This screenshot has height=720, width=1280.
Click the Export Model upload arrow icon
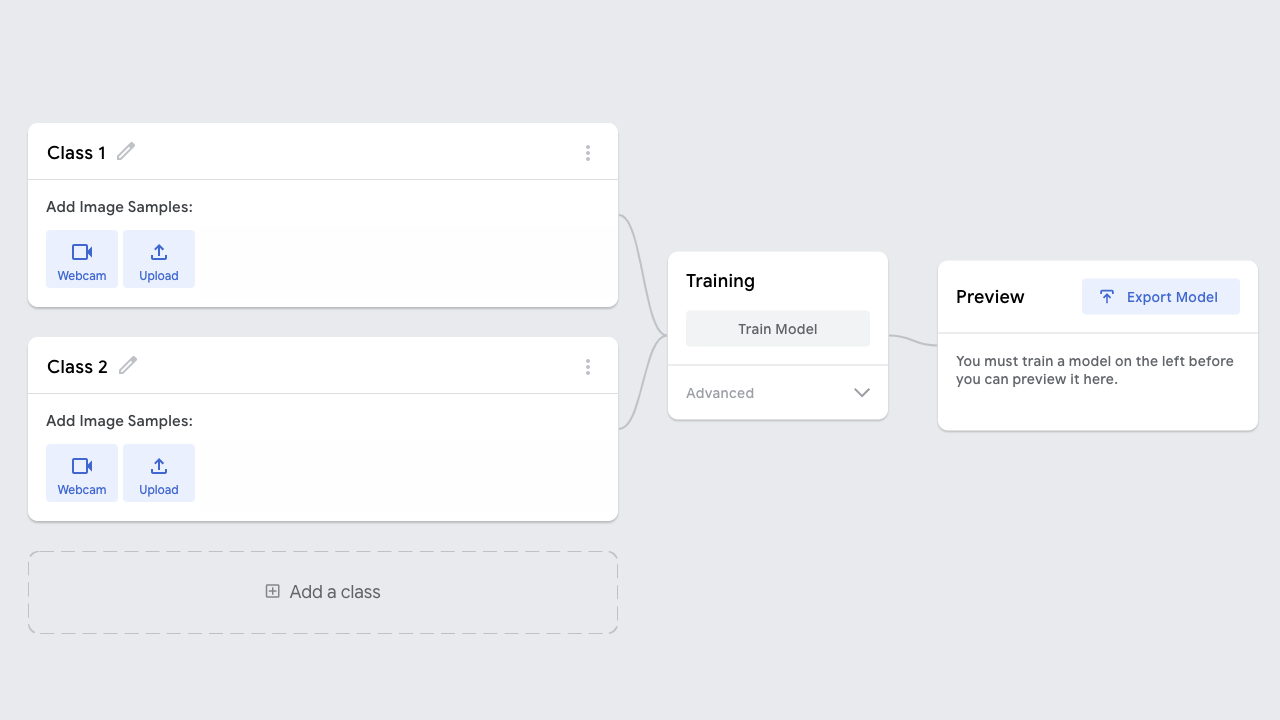click(x=1107, y=297)
